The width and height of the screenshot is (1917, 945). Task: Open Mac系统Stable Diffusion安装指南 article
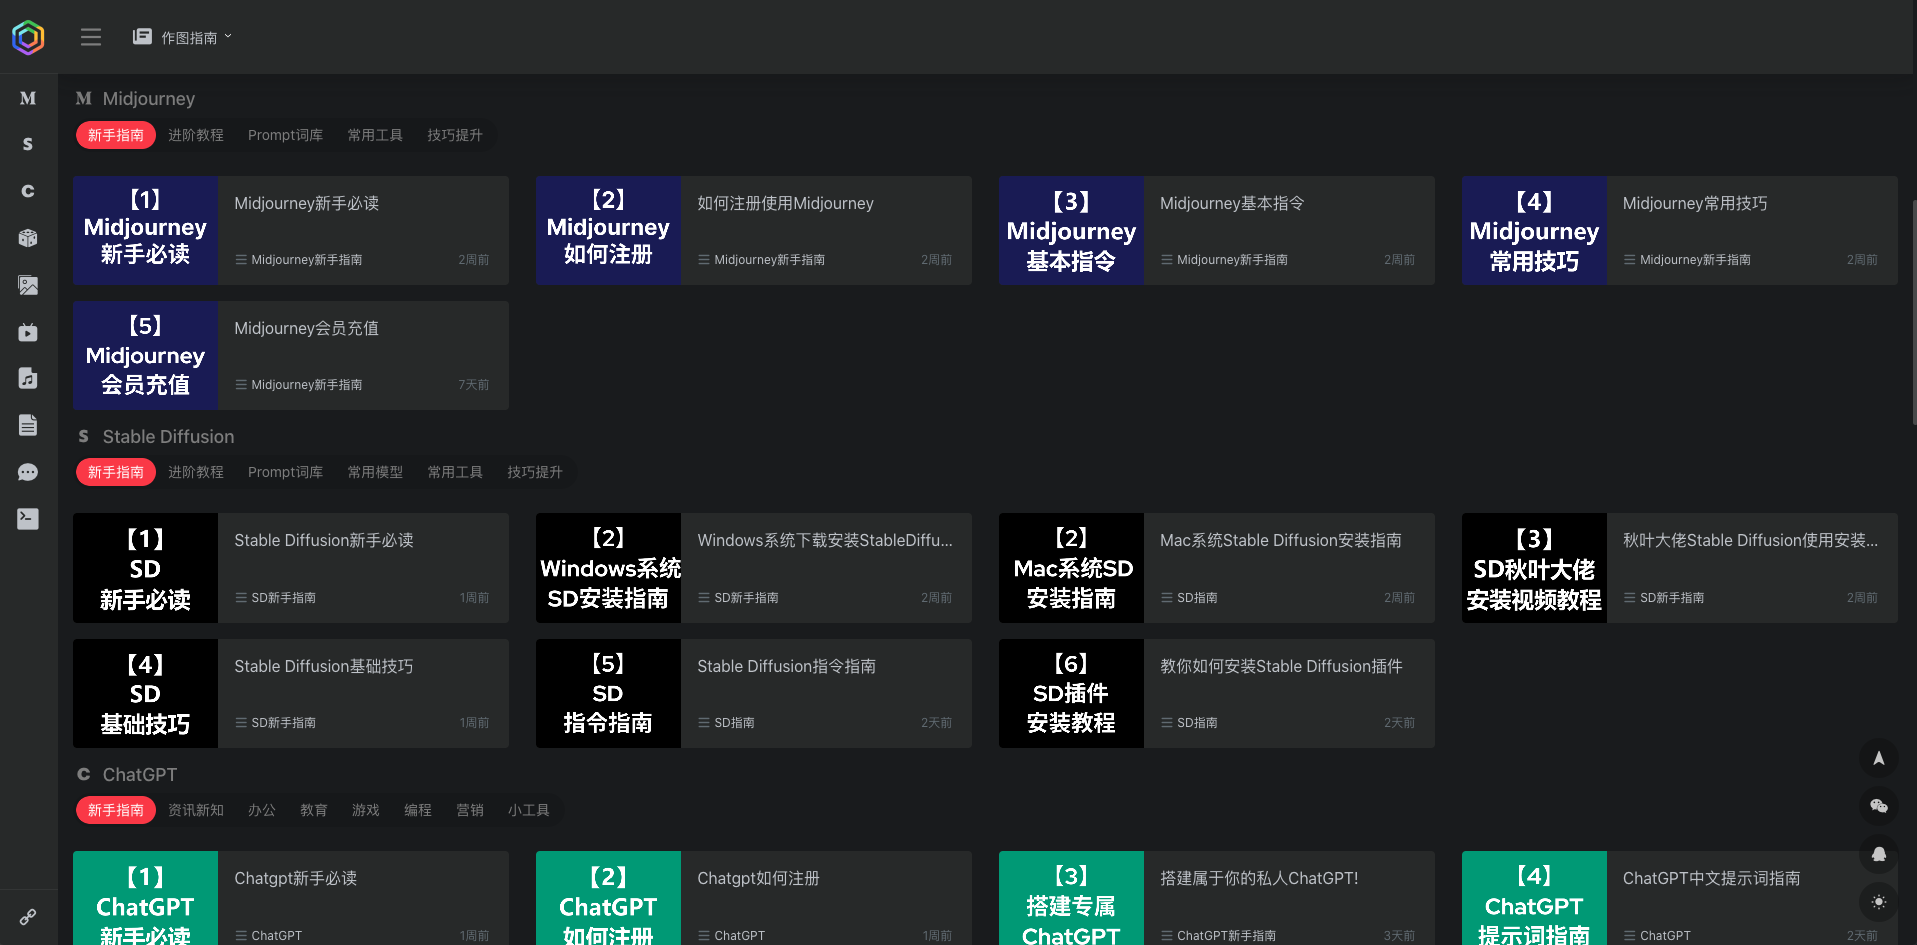pyautogui.click(x=1281, y=540)
